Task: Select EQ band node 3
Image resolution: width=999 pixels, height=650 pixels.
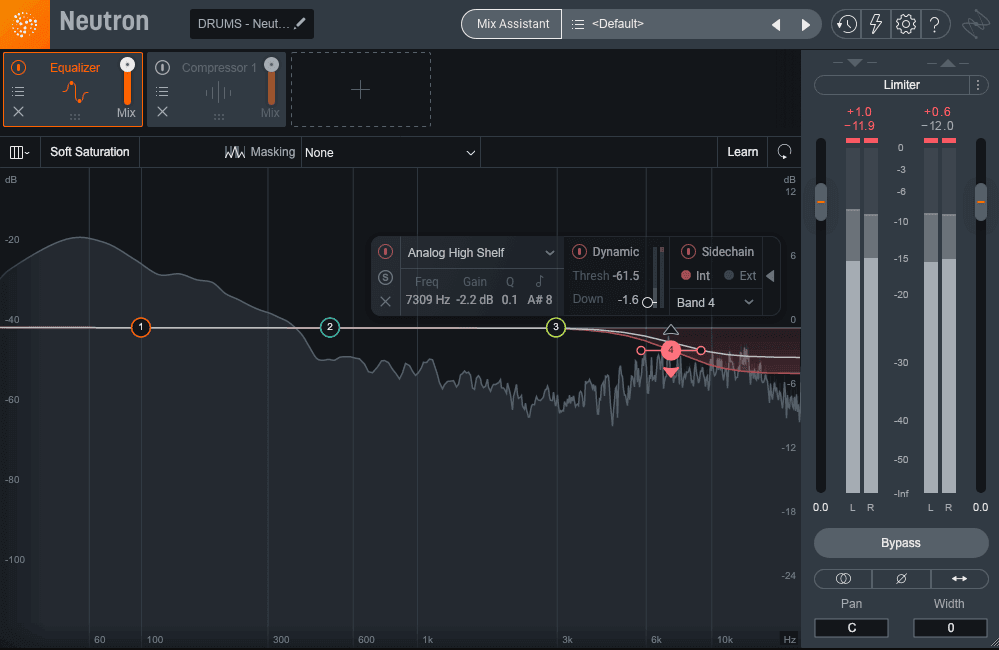Action: tap(556, 327)
